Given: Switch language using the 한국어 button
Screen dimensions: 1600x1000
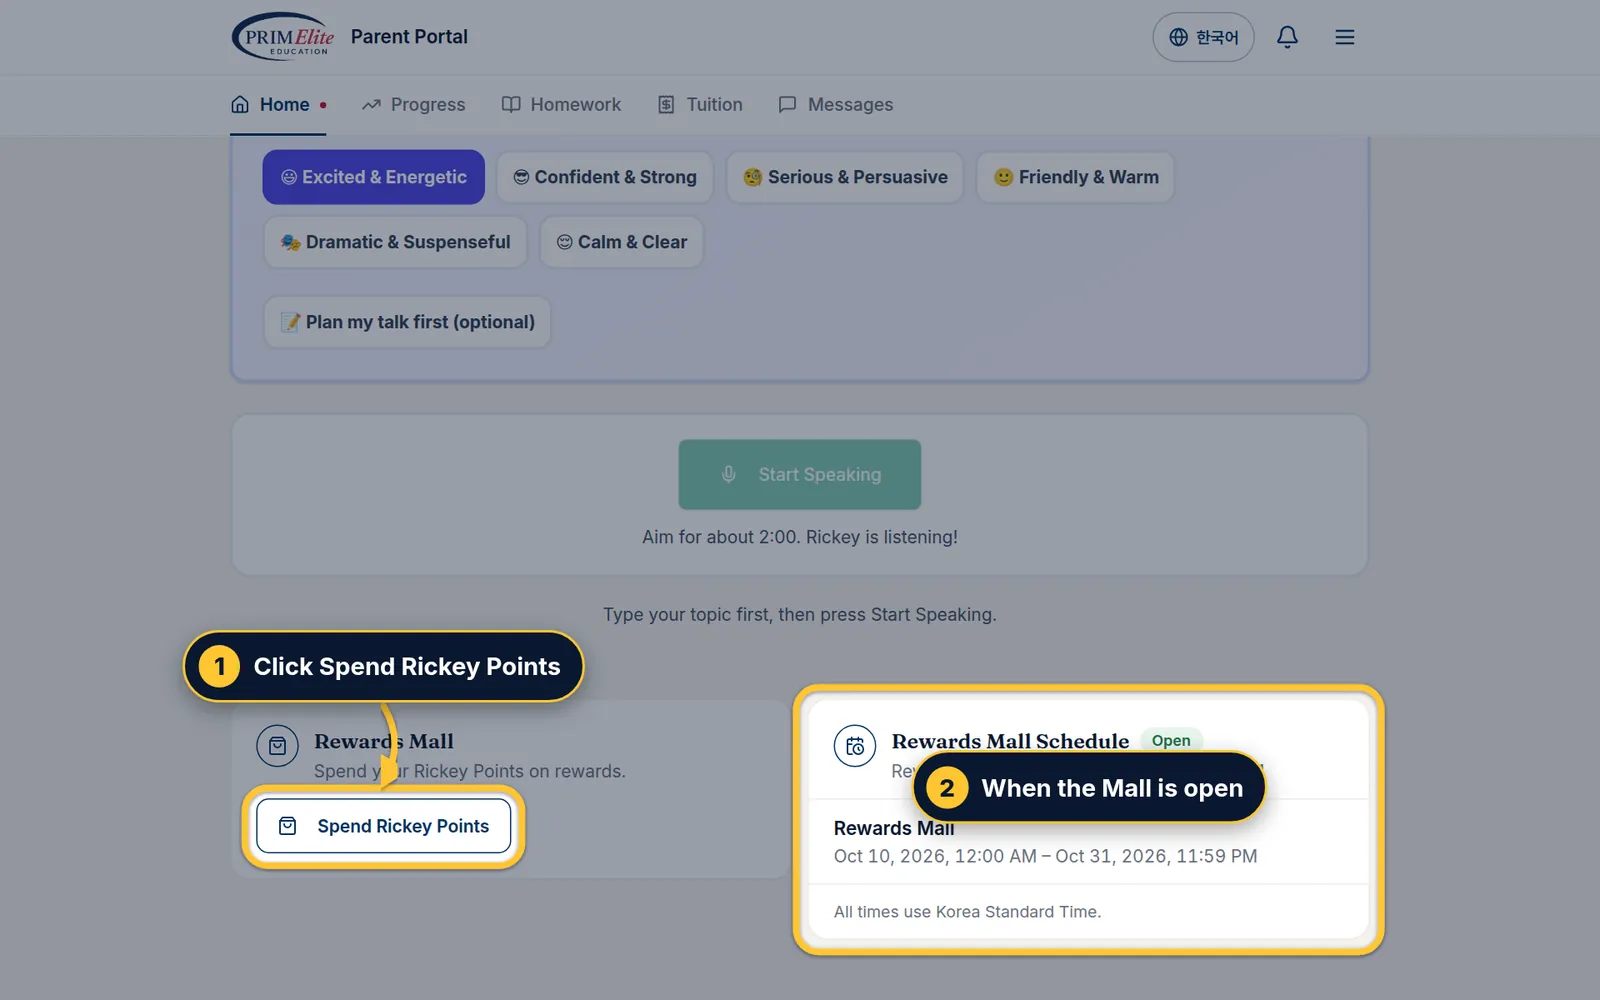Looking at the screenshot, I should click(x=1203, y=37).
